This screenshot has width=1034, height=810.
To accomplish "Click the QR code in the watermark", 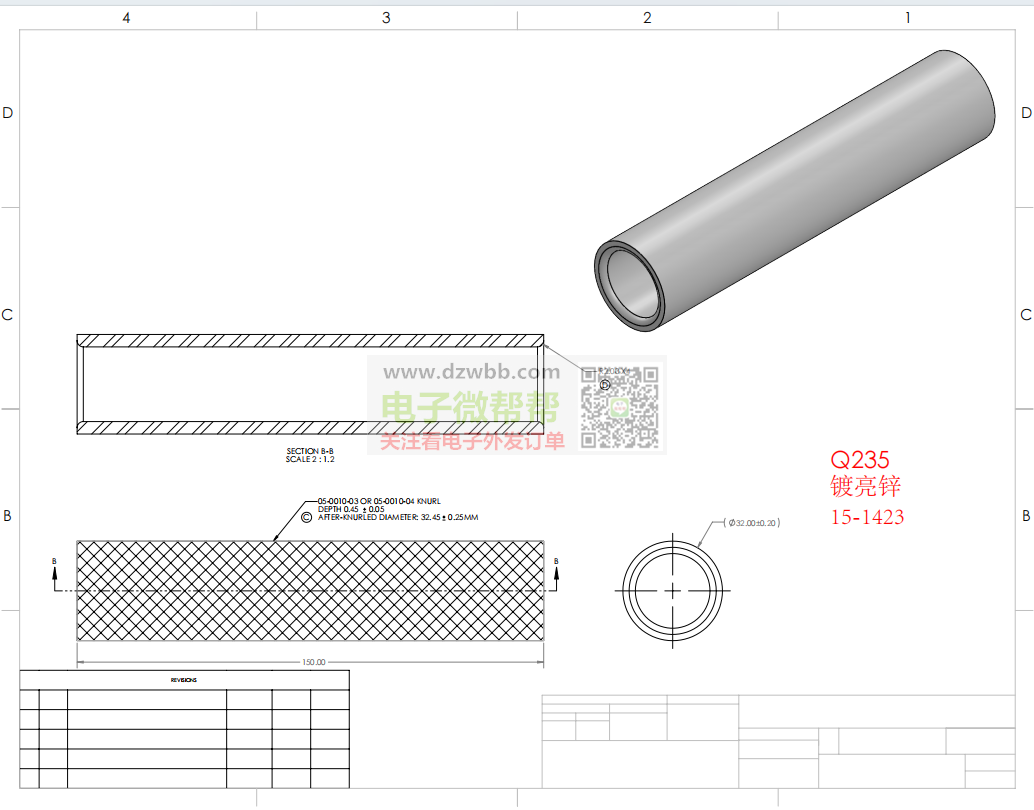I will 620,407.
